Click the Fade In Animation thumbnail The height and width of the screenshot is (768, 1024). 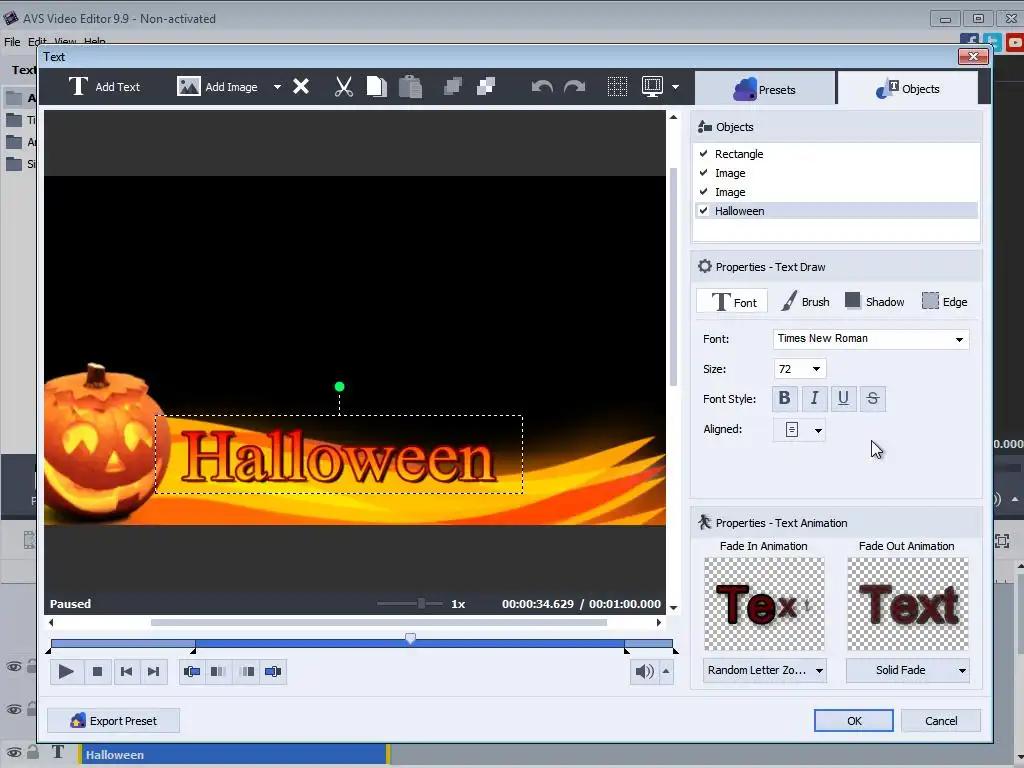[764, 604]
